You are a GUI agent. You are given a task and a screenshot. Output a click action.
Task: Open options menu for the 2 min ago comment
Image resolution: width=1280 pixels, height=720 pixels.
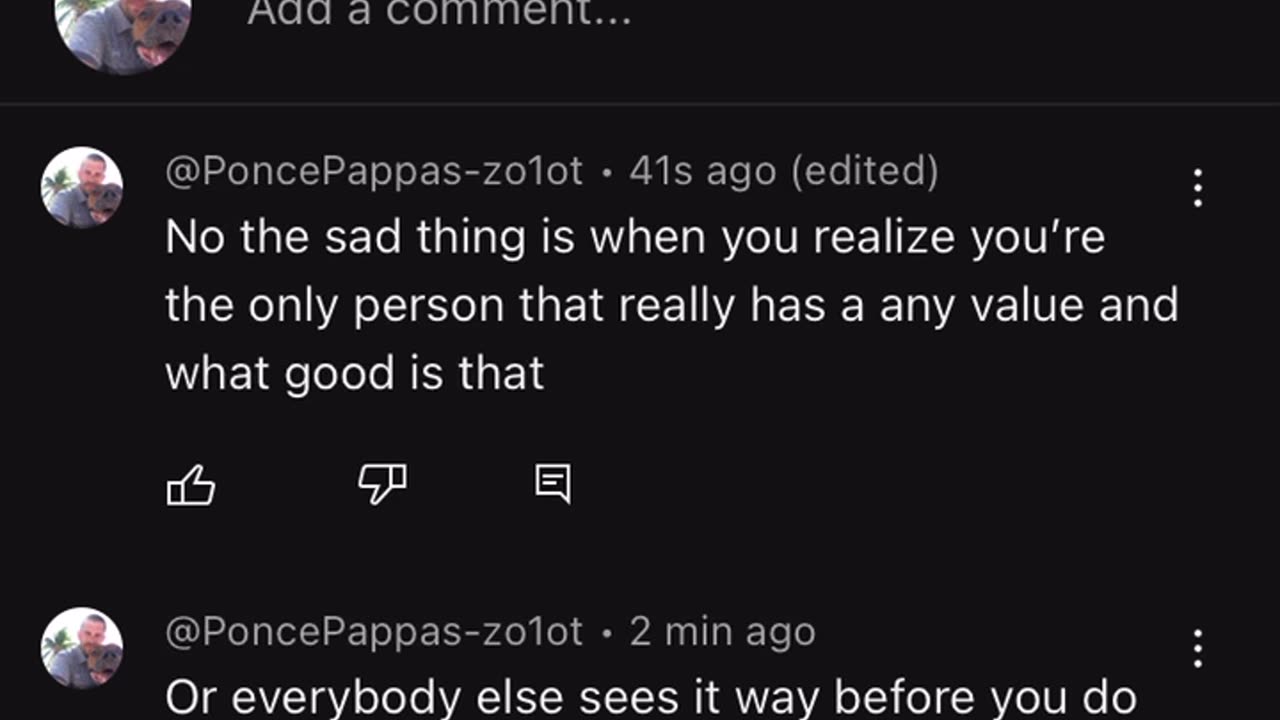point(1197,648)
